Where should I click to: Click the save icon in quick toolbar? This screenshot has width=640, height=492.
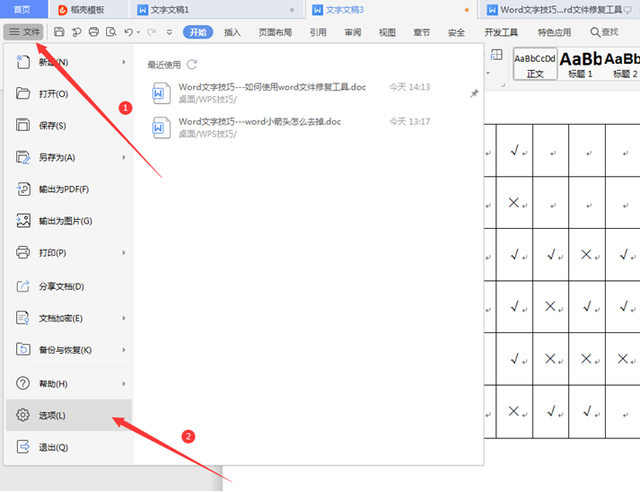click(x=59, y=32)
